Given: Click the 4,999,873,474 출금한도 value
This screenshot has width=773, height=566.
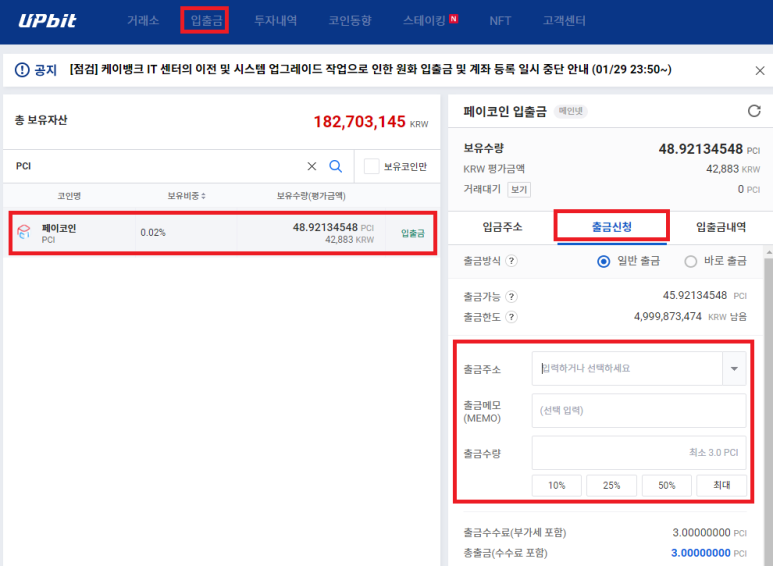Looking at the screenshot, I should pyautogui.click(x=668, y=317).
